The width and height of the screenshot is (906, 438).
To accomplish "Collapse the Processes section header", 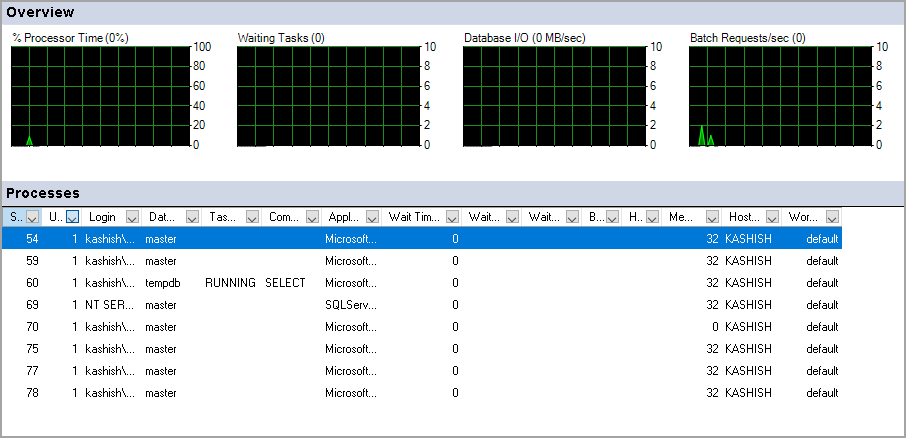I will pyautogui.click(x=452, y=193).
